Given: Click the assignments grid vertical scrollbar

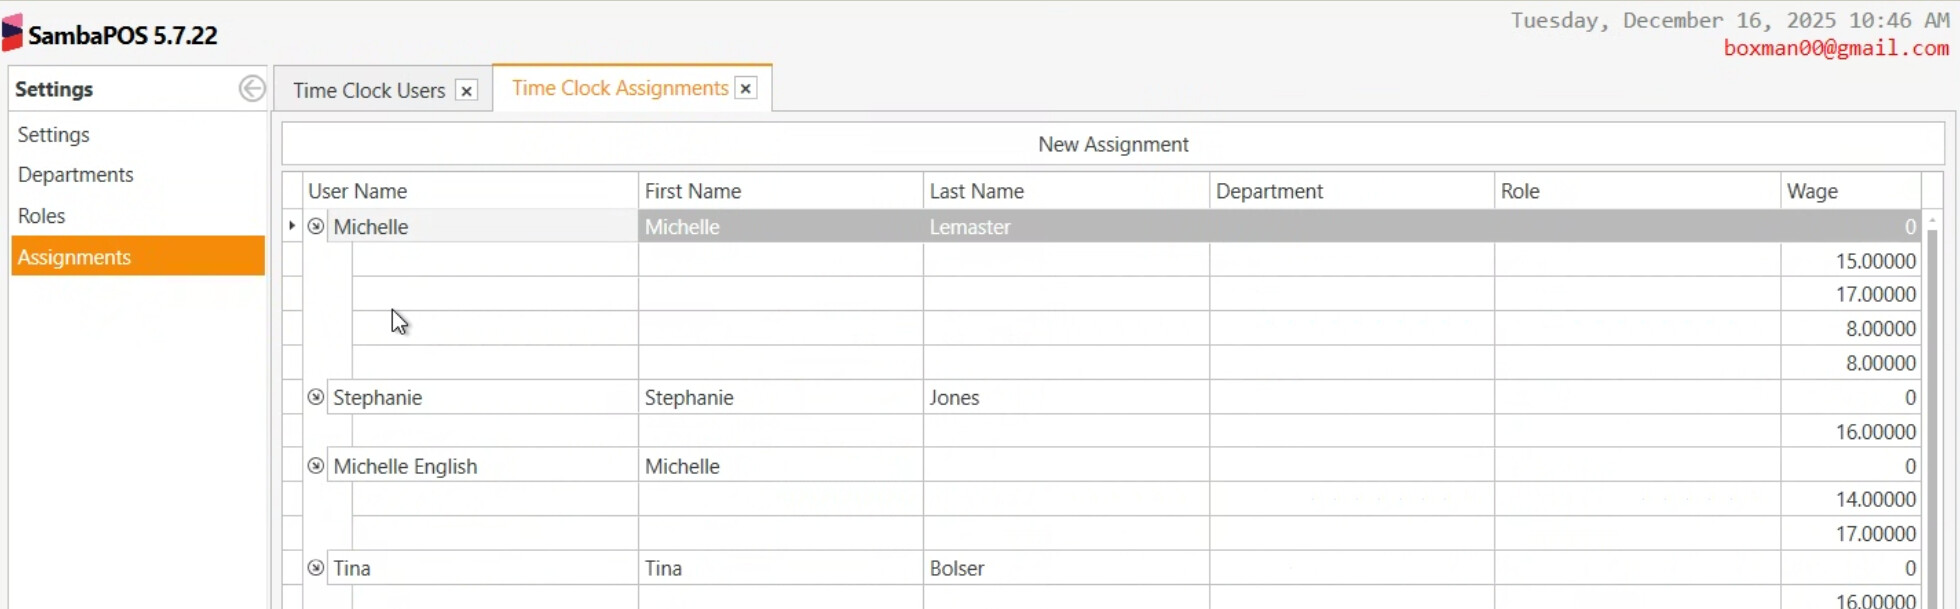Looking at the screenshot, I should click(1932, 400).
